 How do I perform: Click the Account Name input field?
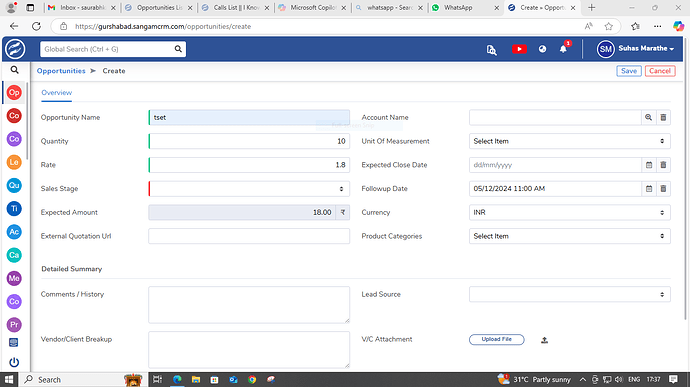click(x=555, y=118)
